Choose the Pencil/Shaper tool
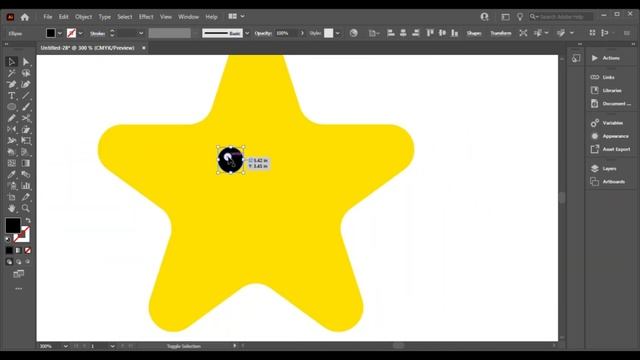Image resolution: width=640 pixels, height=360 pixels. pyautogui.click(x=11, y=118)
